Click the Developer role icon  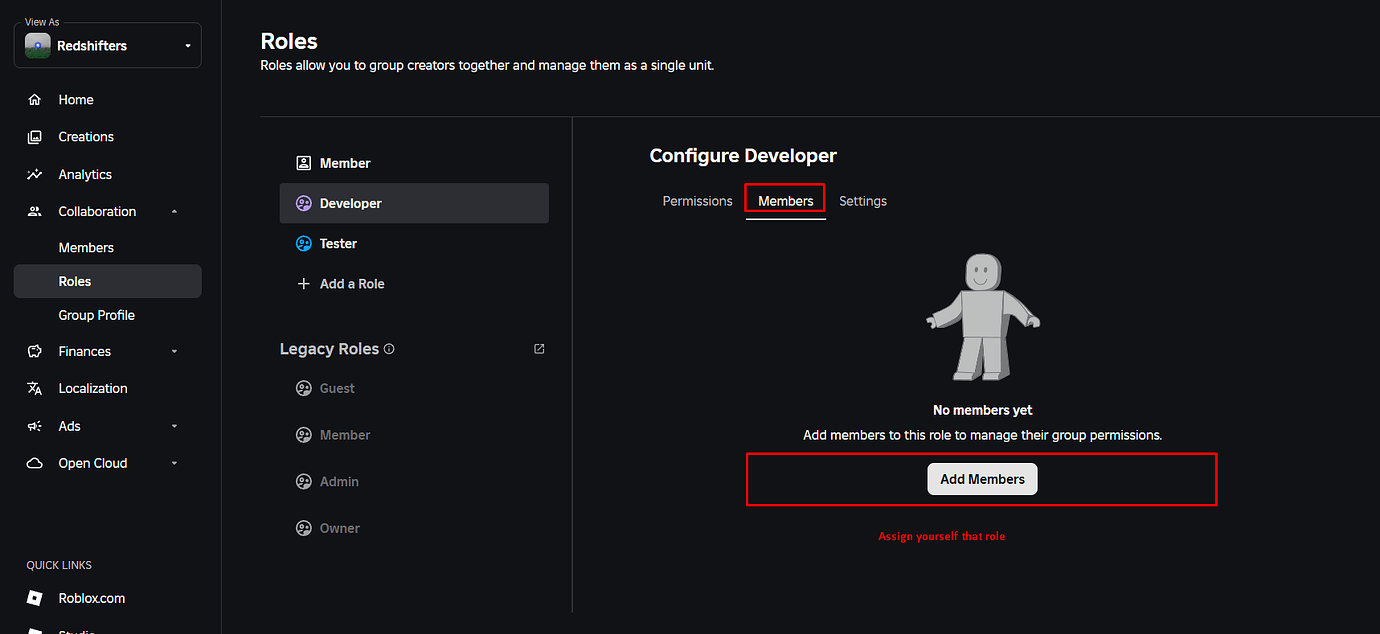click(x=304, y=203)
